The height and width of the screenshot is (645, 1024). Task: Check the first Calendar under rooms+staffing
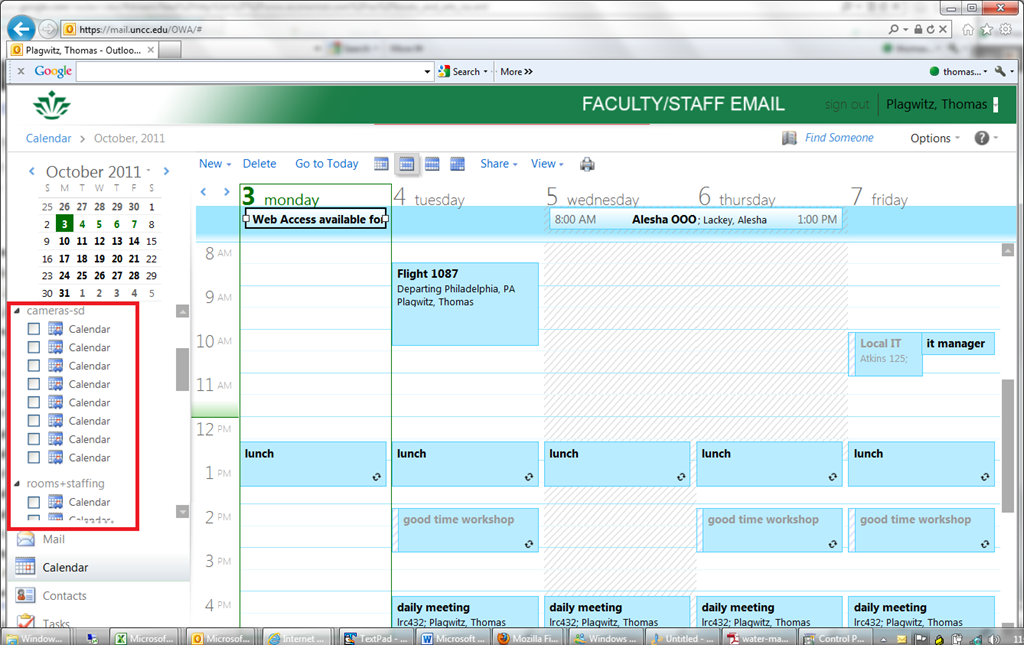click(34, 502)
